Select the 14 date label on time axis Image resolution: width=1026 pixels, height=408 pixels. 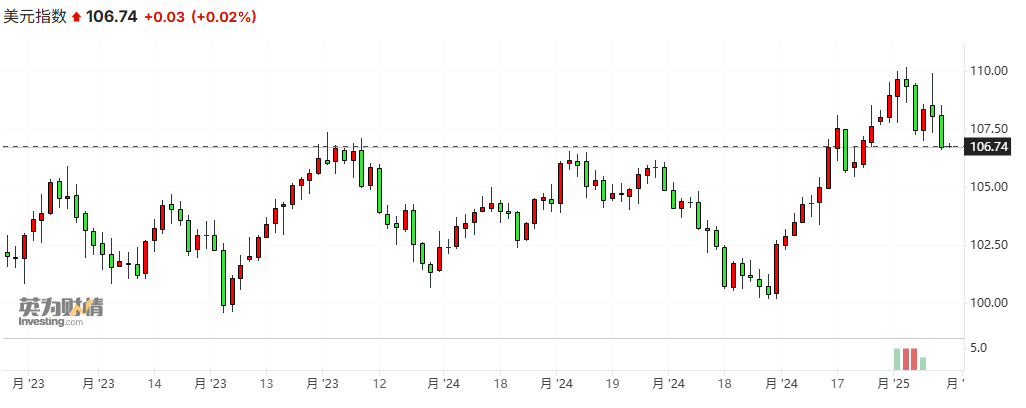(x=155, y=383)
